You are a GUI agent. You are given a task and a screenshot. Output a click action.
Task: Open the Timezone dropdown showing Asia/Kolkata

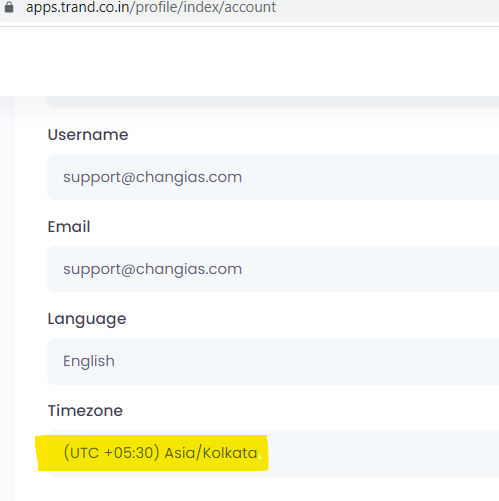pos(273,453)
